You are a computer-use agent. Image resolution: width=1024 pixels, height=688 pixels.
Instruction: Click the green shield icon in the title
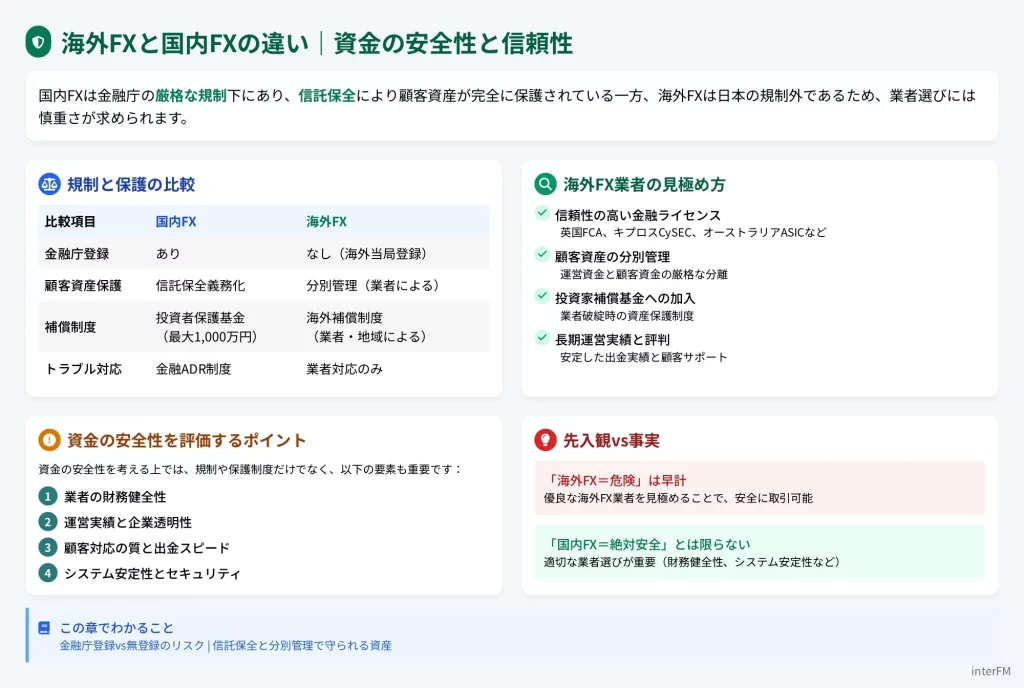(38, 42)
